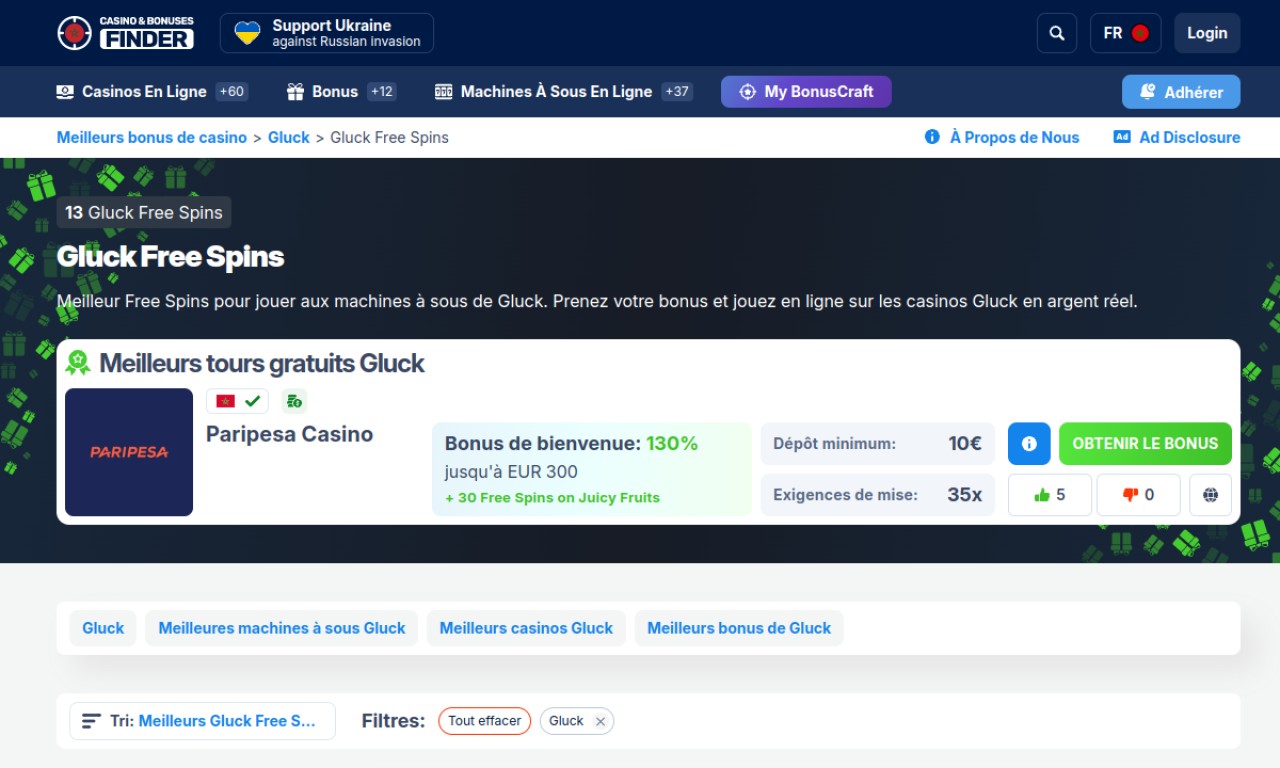The width and height of the screenshot is (1280, 768).
Task: Click the Paripesa casino logo thumbnail
Action: 129,452
